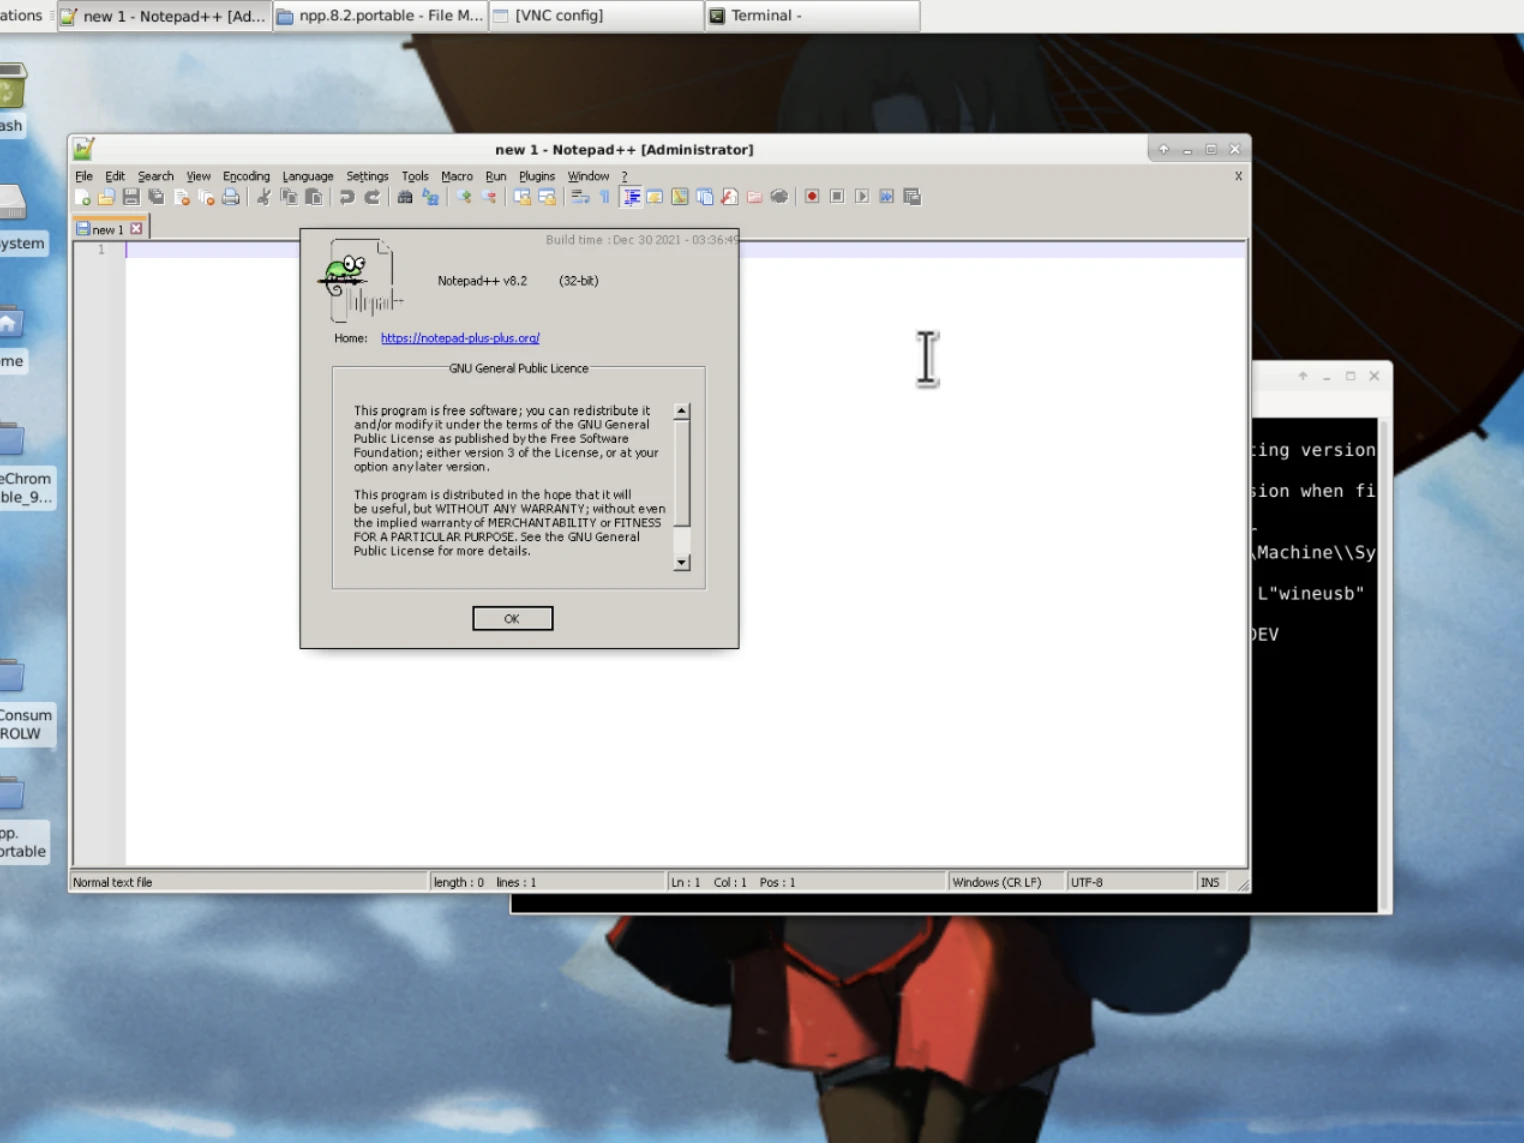The height and width of the screenshot is (1143, 1524).
Task: Open the Language menu
Action: [x=307, y=176]
